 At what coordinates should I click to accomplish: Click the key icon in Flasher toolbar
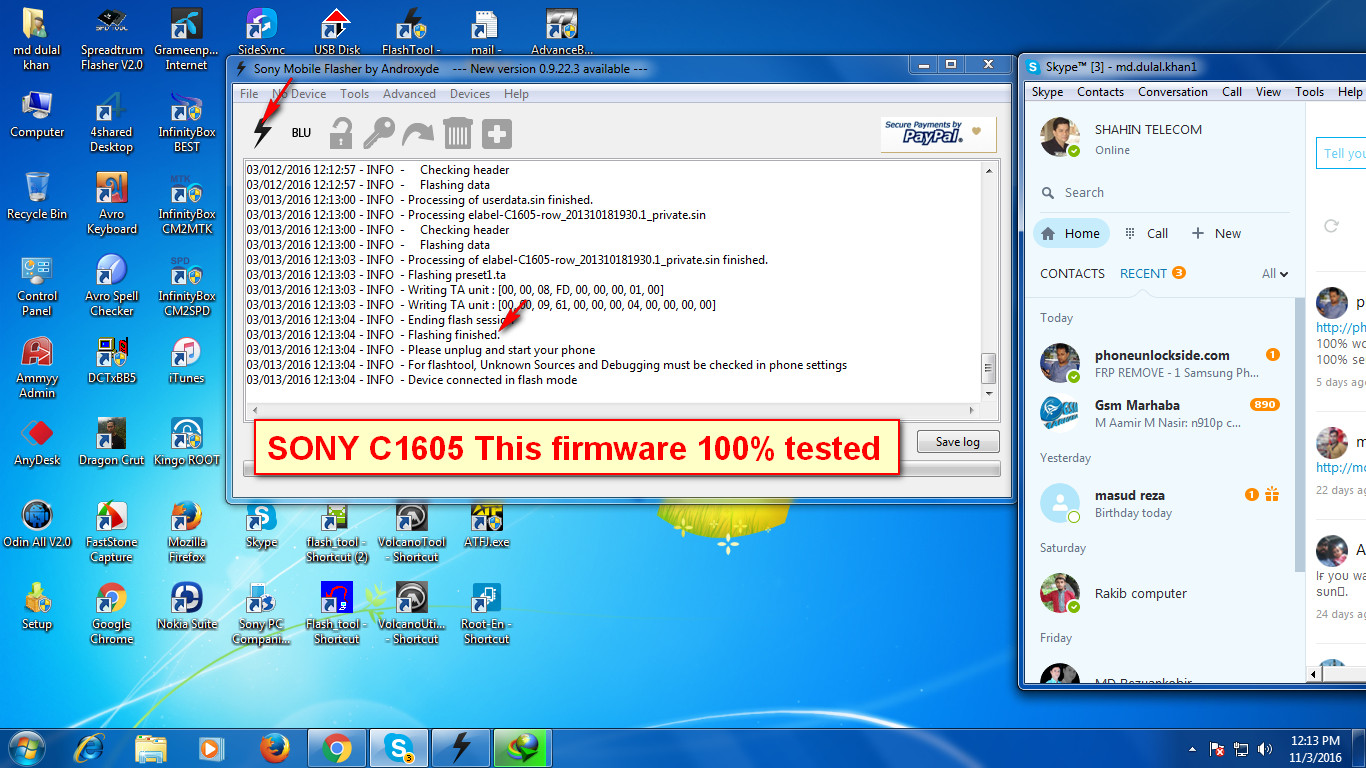click(379, 133)
